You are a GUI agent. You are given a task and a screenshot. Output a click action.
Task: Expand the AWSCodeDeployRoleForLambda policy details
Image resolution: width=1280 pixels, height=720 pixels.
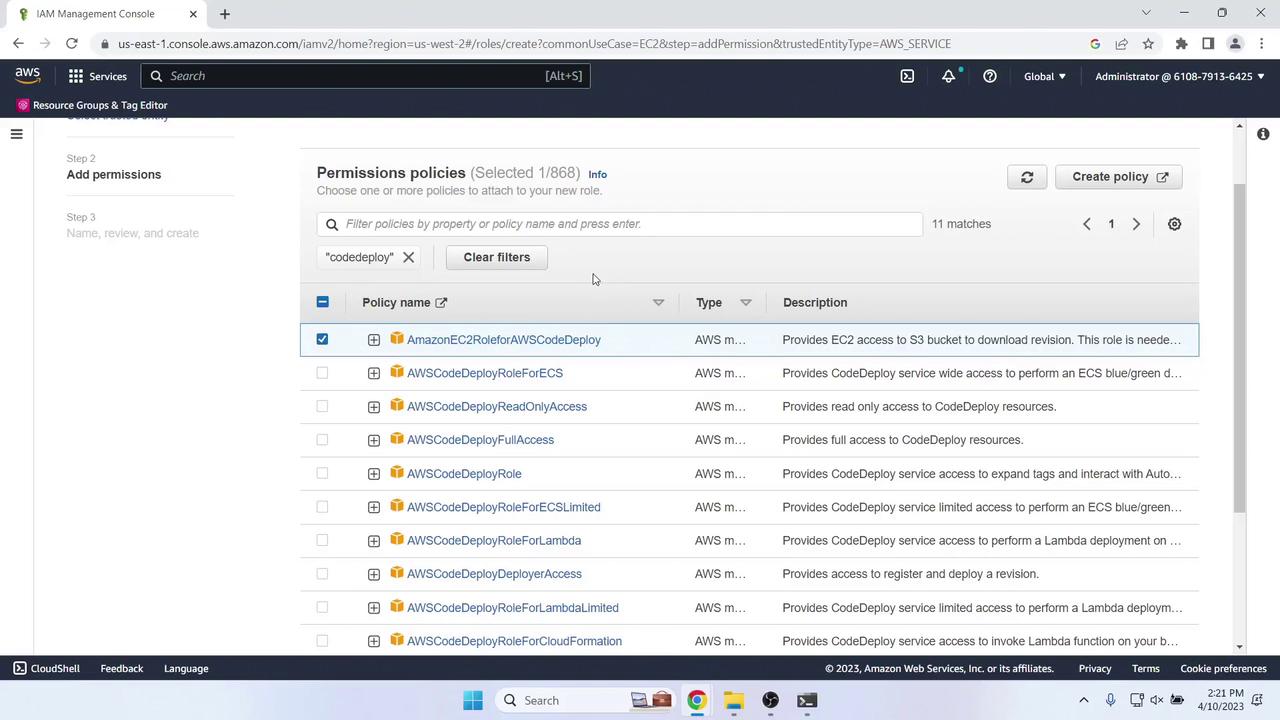(x=374, y=541)
